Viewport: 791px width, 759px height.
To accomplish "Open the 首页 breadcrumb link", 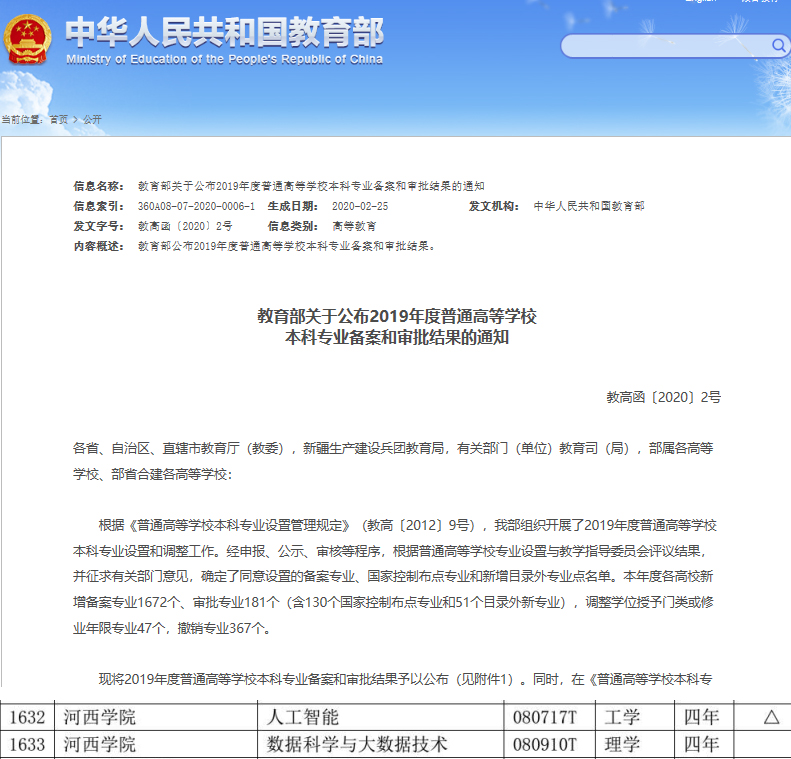I will click(59, 120).
